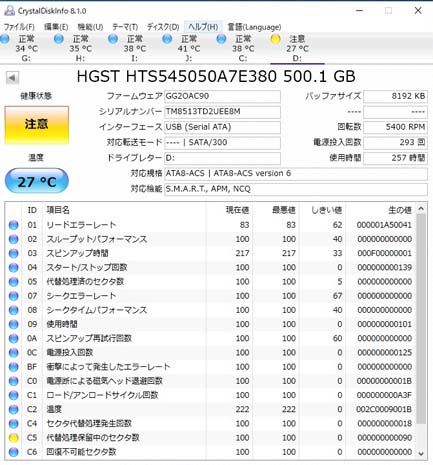Click the 現在値 column header

click(237, 210)
